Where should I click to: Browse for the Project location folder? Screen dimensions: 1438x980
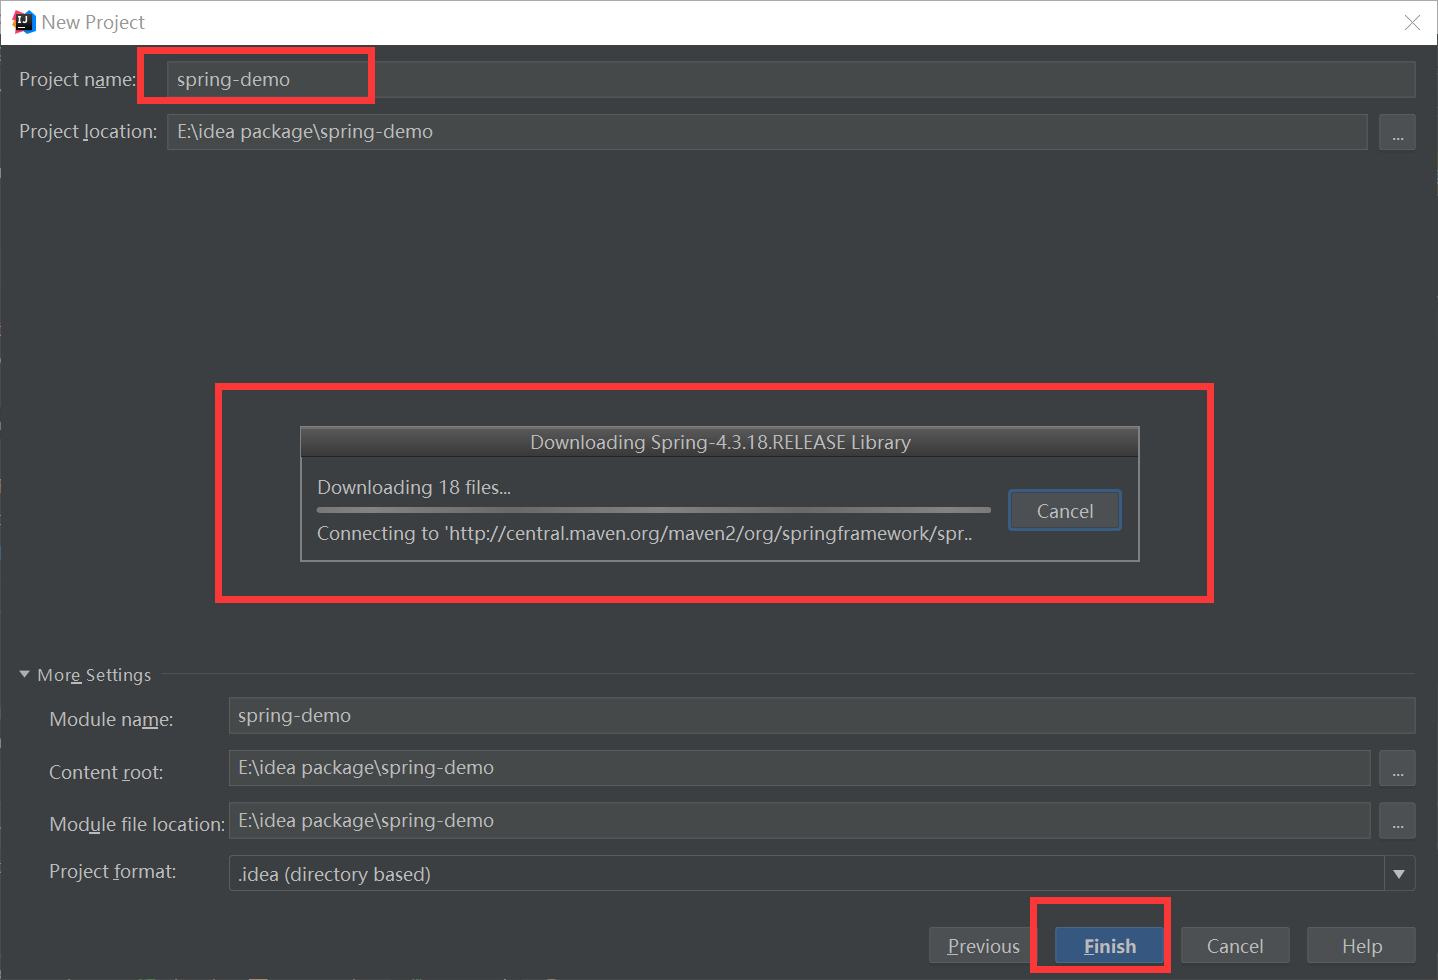1397,132
